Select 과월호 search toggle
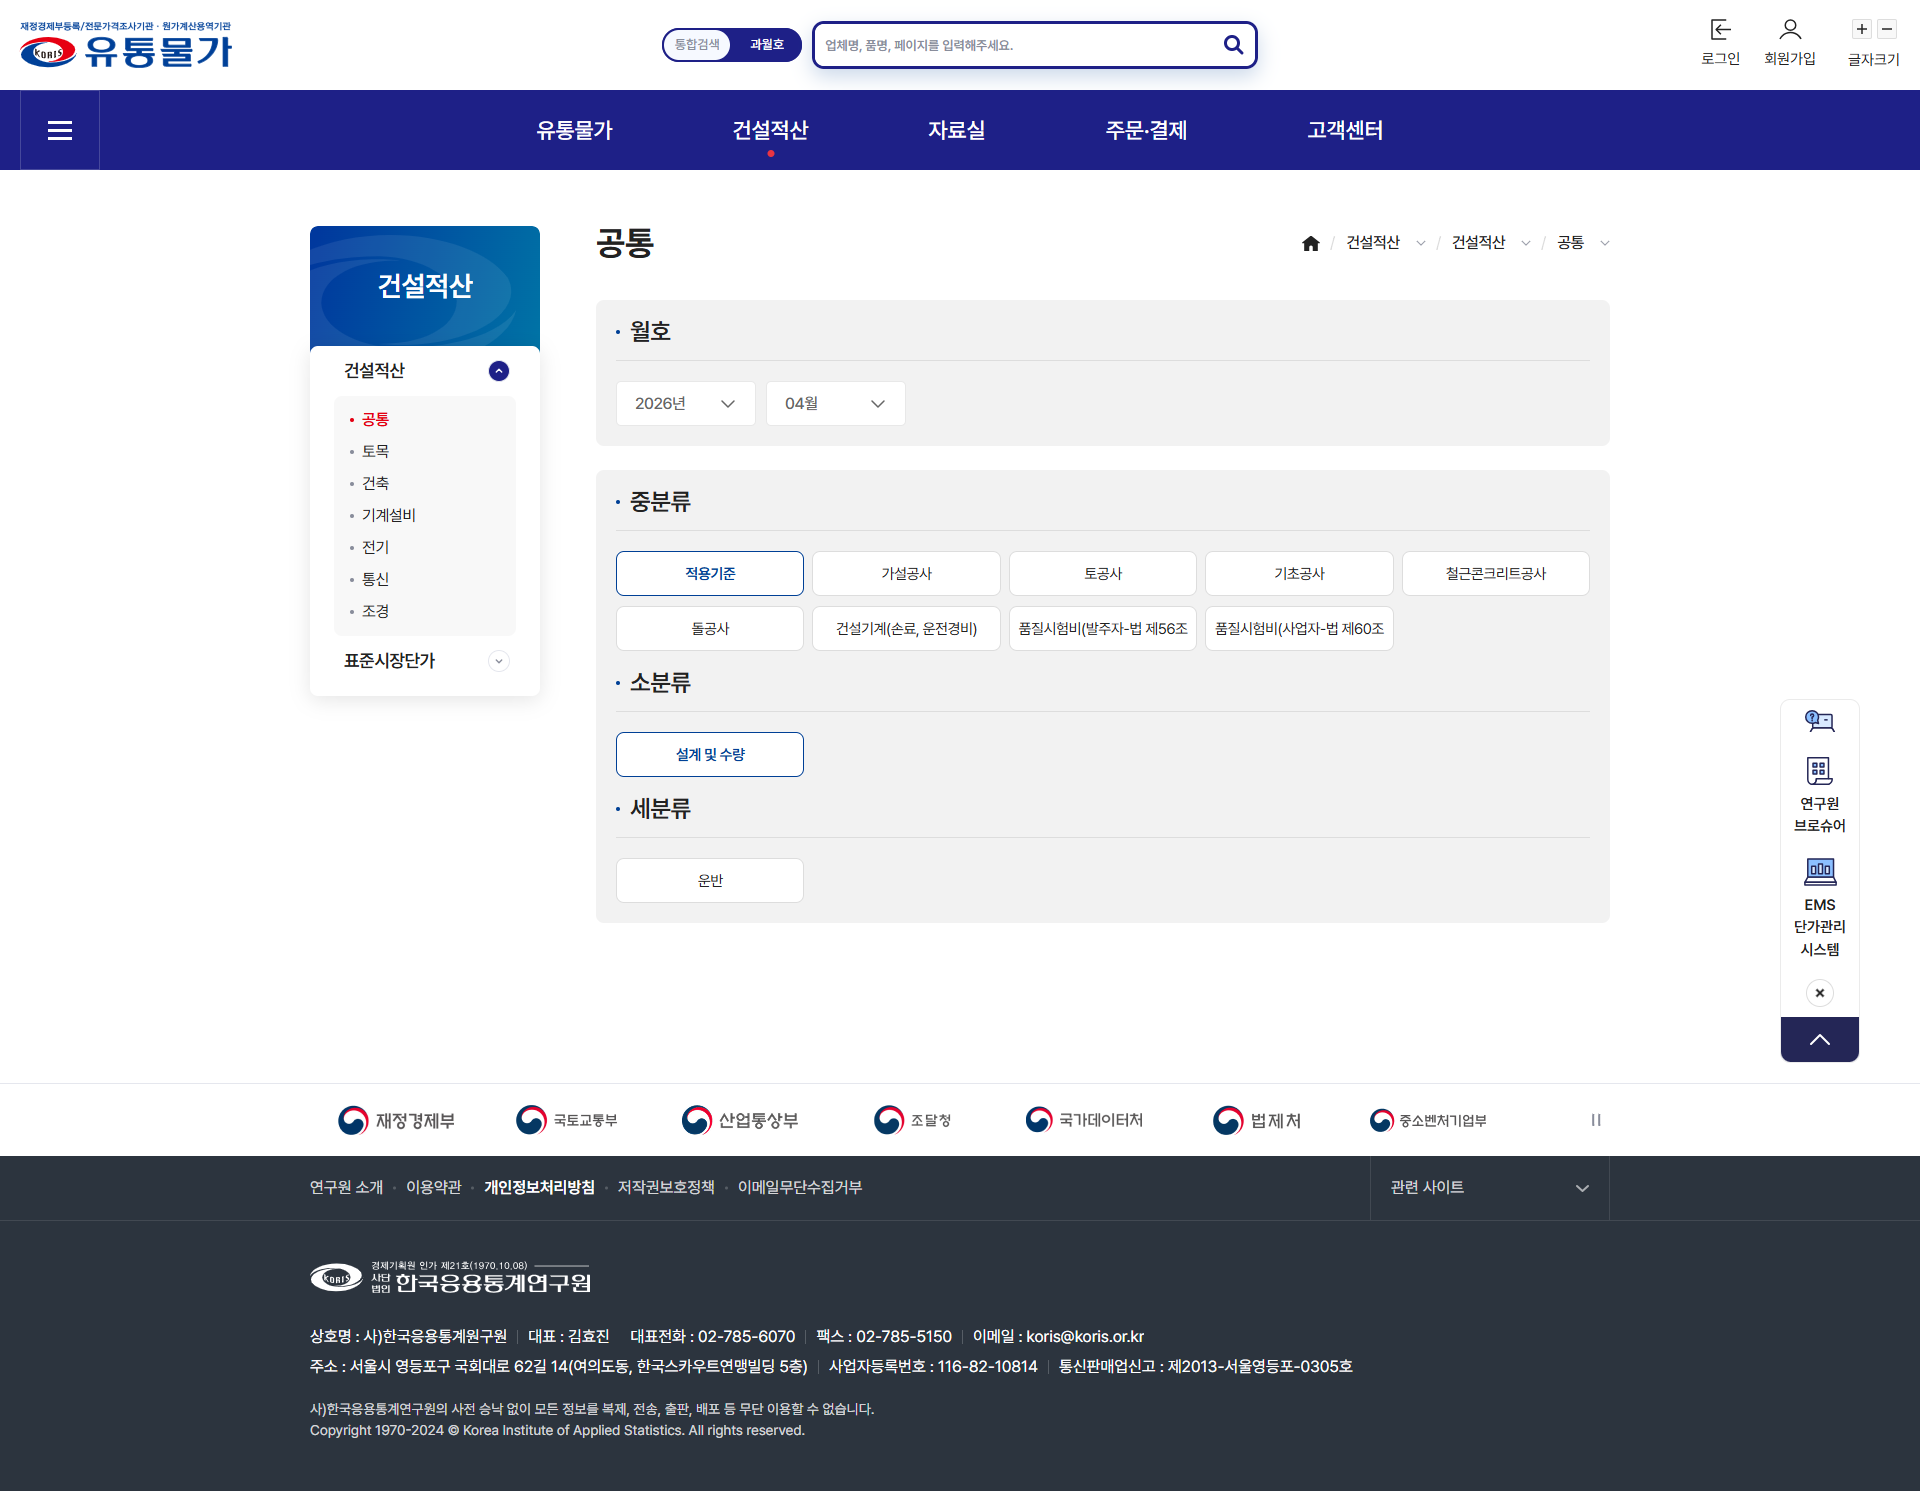This screenshot has height=1491, width=1920. (766, 45)
